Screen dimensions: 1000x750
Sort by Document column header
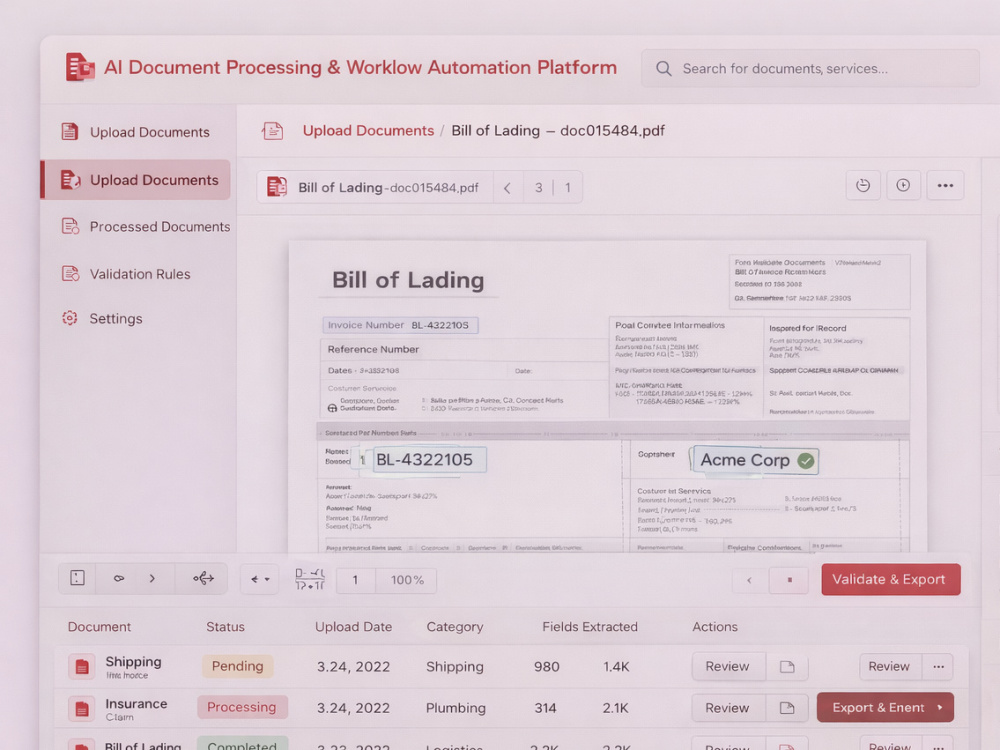tap(99, 627)
